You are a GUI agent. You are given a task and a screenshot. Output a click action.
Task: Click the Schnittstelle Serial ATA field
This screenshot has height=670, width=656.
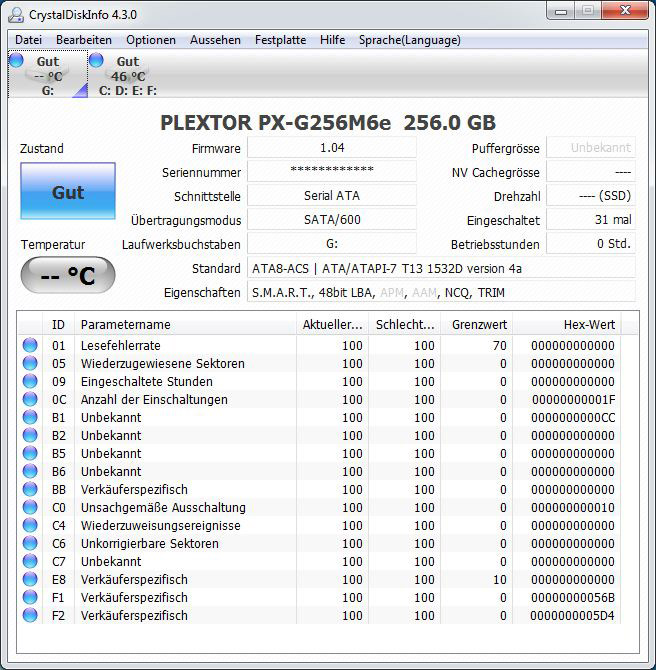click(332, 196)
